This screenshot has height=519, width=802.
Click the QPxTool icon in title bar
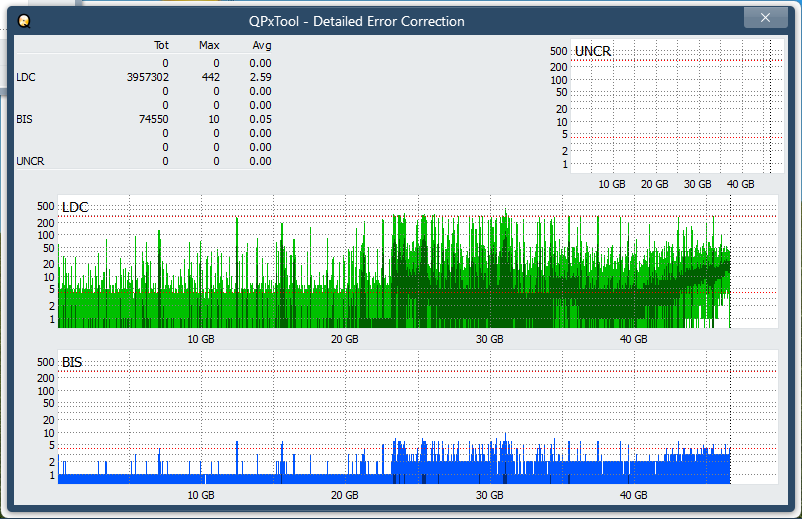24,21
